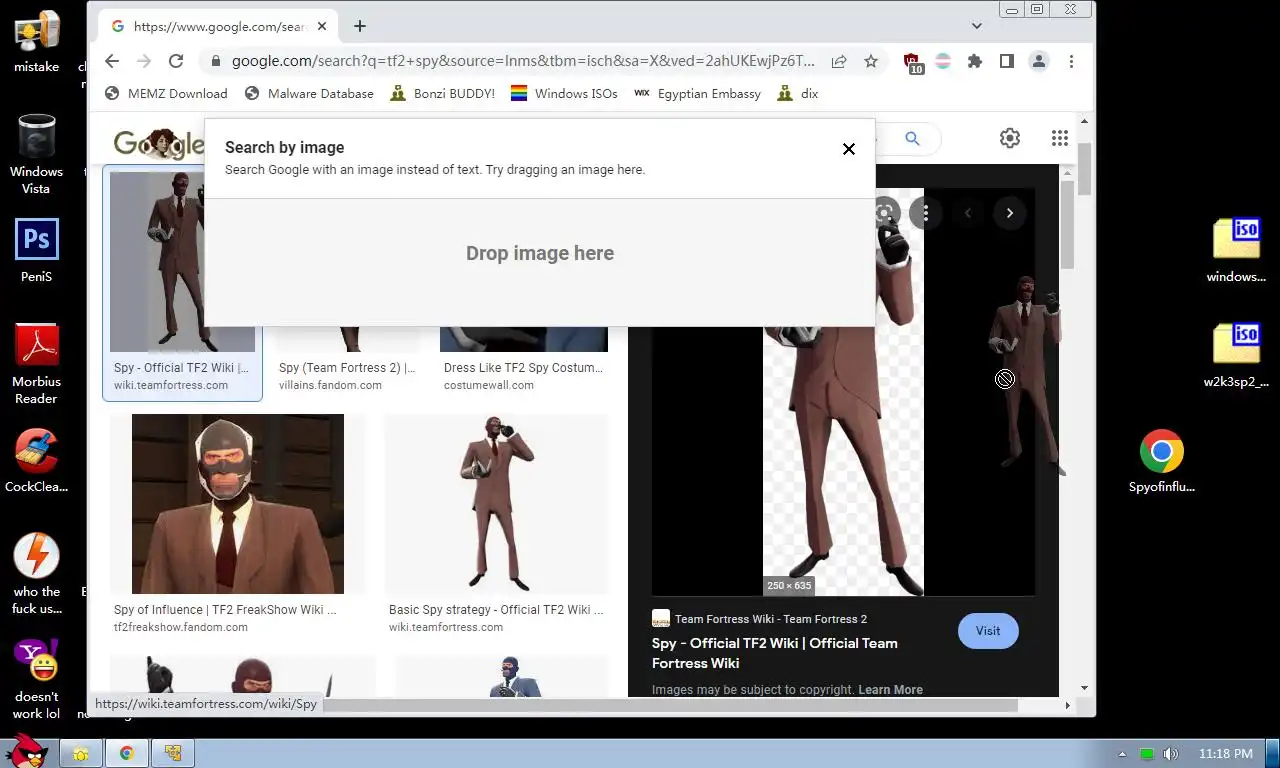Viewport: 1280px width, 768px height.
Task: Open the windows... ISO folder on desktop
Action: pyautogui.click(x=1236, y=250)
